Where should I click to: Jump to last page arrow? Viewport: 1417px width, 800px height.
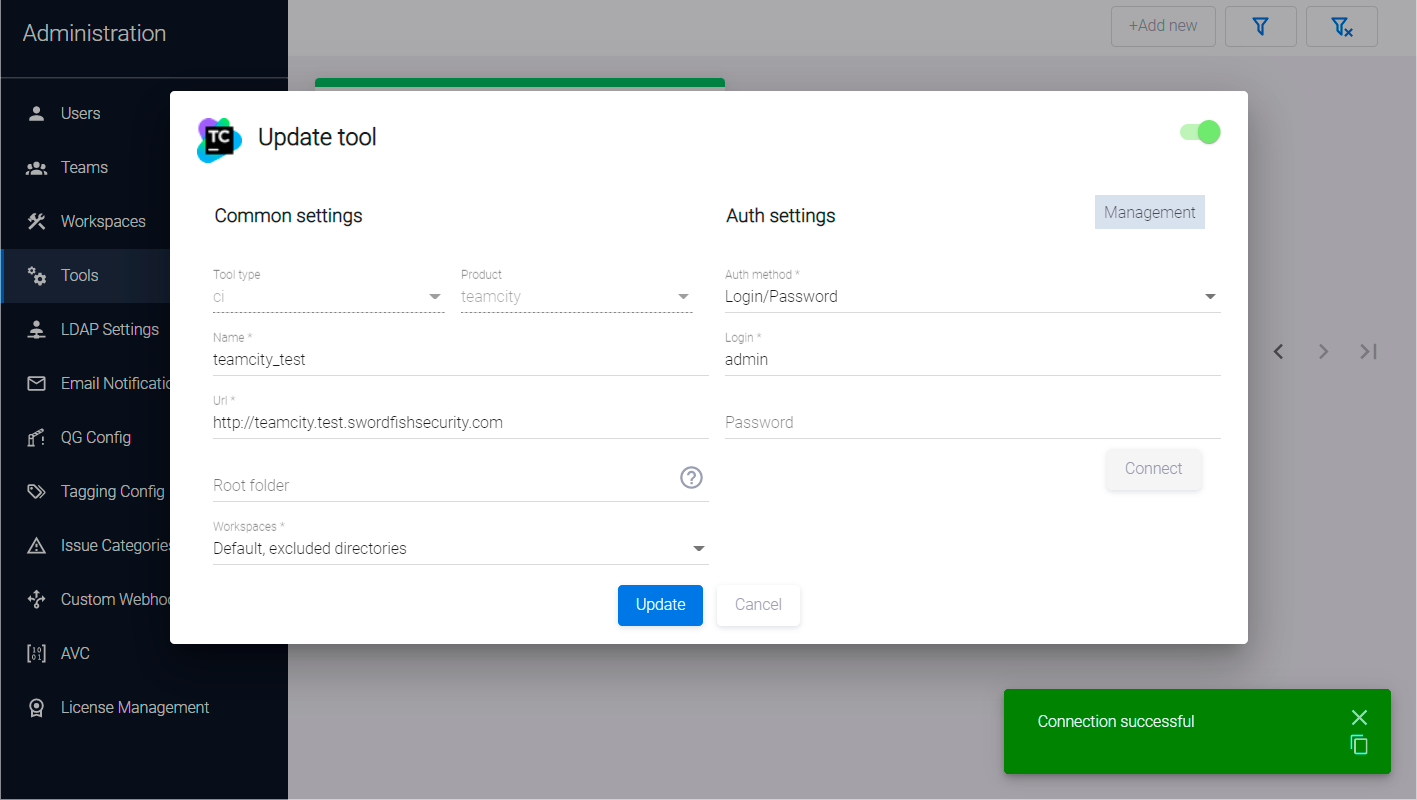[1368, 351]
